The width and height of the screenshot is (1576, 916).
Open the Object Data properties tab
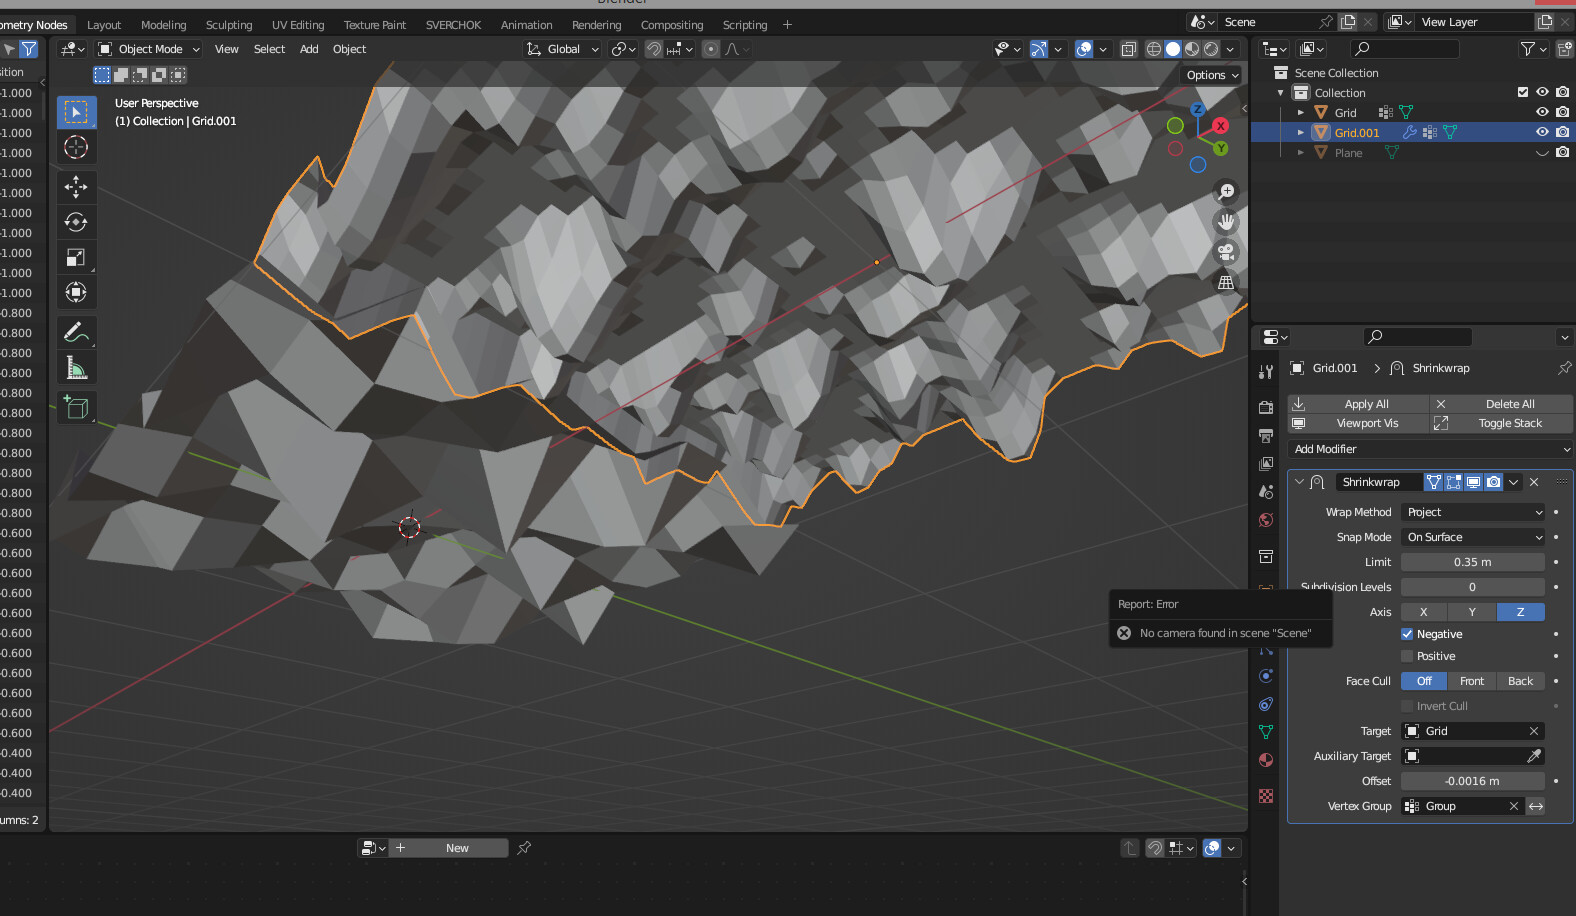pyautogui.click(x=1266, y=732)
